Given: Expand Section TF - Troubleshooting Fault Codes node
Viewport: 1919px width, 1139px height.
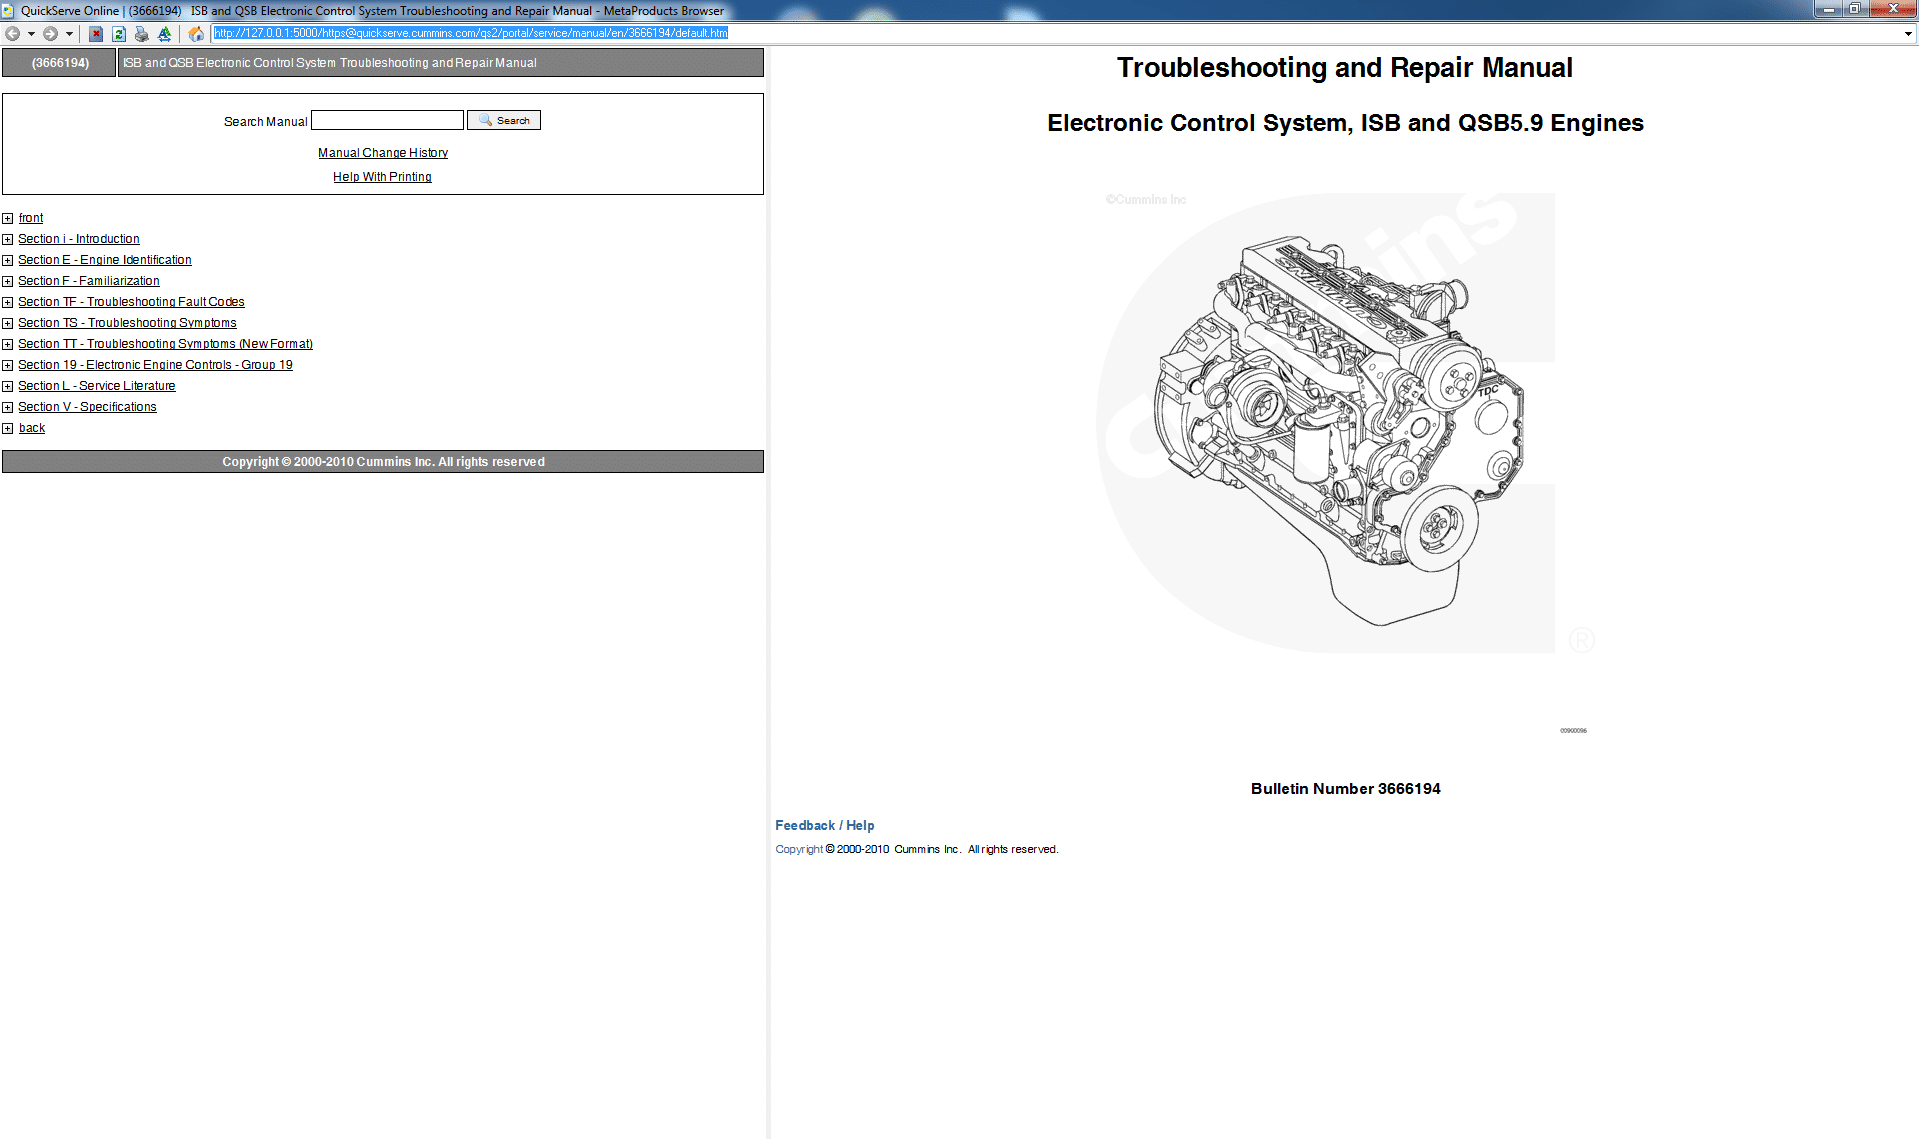Looking at the screenshot, I should click(x=8, y=302).
